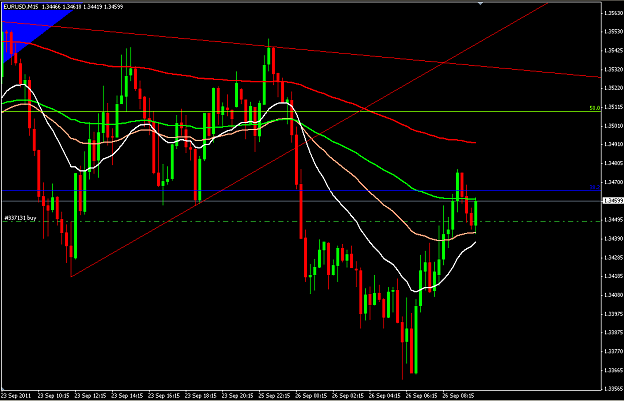This screenshot has width=625, height=401.
Task: Click the blue 38.2 Fibonacci level label
Action: (x=595, y=187)
